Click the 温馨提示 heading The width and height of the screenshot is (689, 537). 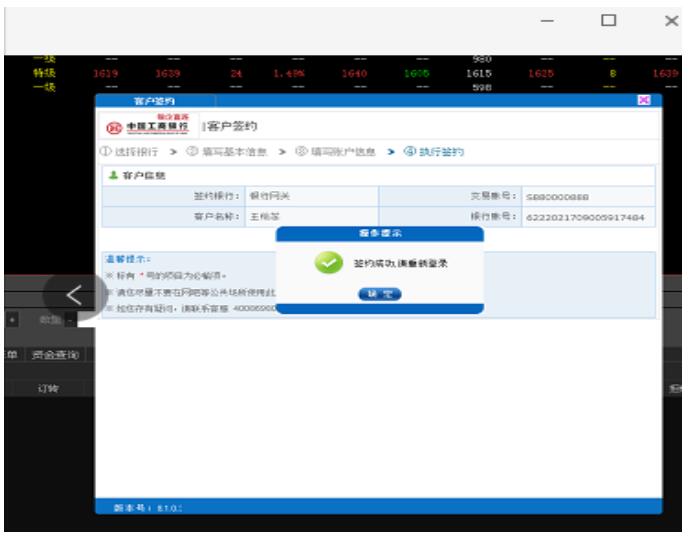128,259
